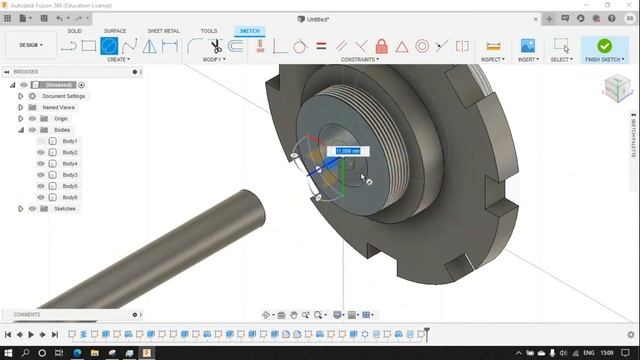The height and width of the screenshot is (360, 640).
Task: Hide Body6 with its eye icon
Action: coord(40,198)
